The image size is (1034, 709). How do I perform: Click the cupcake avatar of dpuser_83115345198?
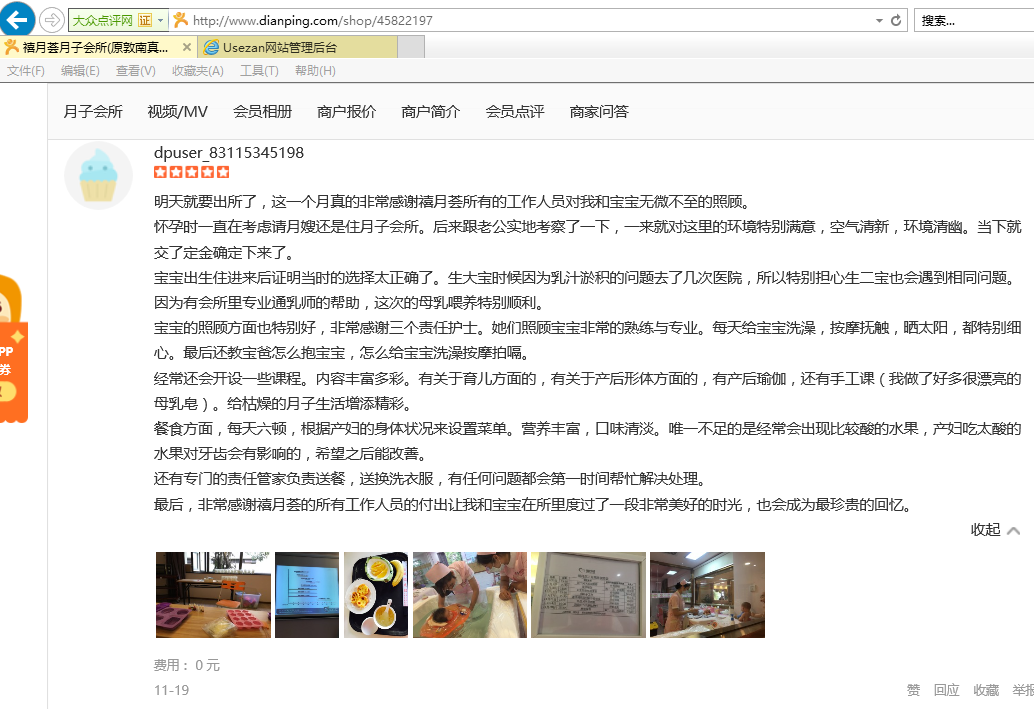tap(98, 175)
